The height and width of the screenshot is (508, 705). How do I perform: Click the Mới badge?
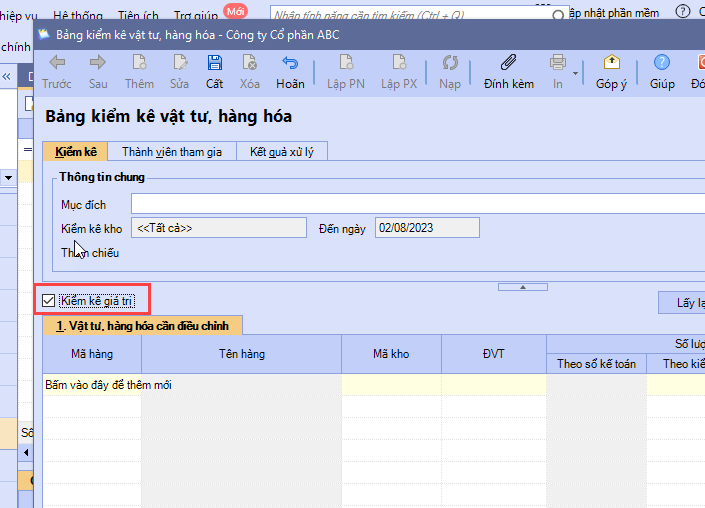tap(236, 11)
